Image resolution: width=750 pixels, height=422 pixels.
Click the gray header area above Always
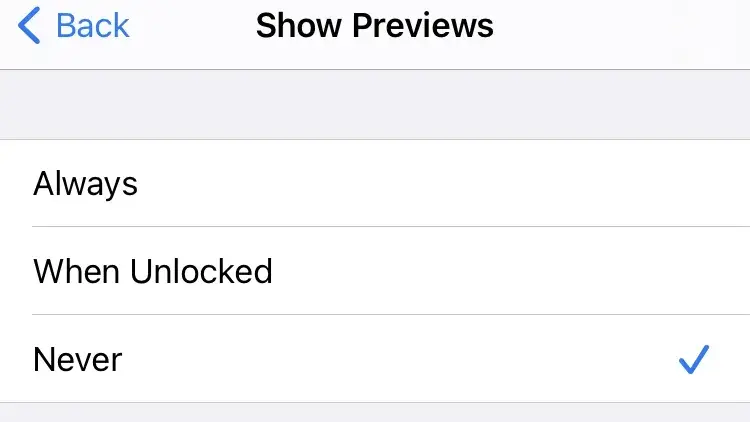click(x=375, y=105)
